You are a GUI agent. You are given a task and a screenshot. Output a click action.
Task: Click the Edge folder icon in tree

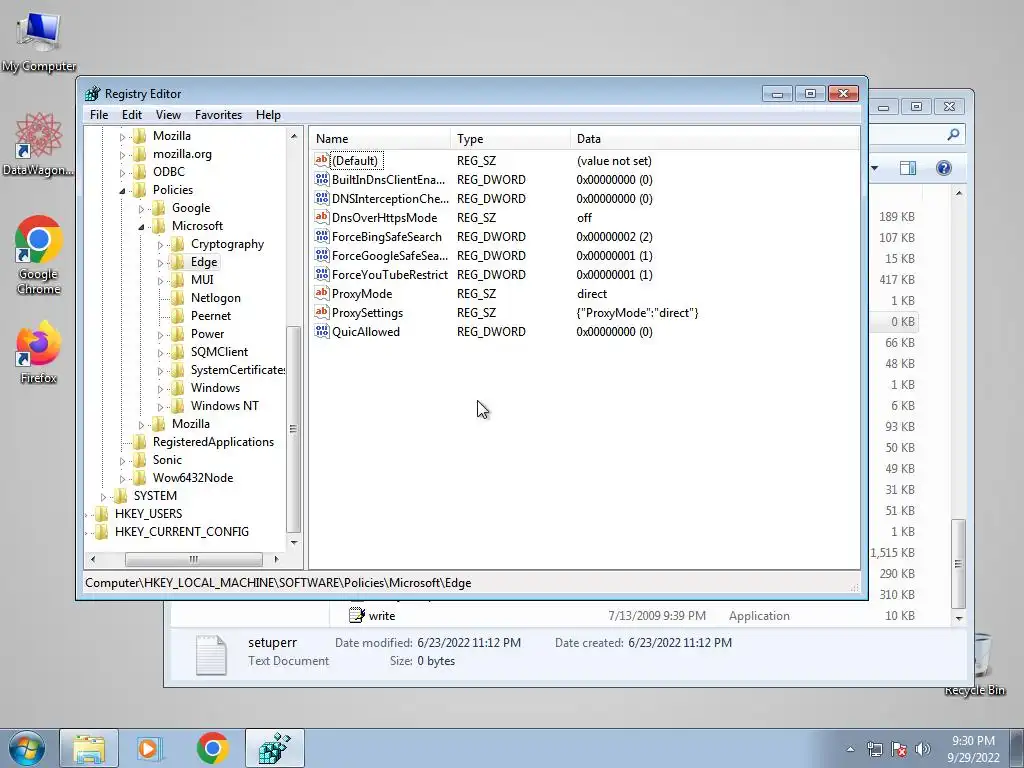click(177, 262)
